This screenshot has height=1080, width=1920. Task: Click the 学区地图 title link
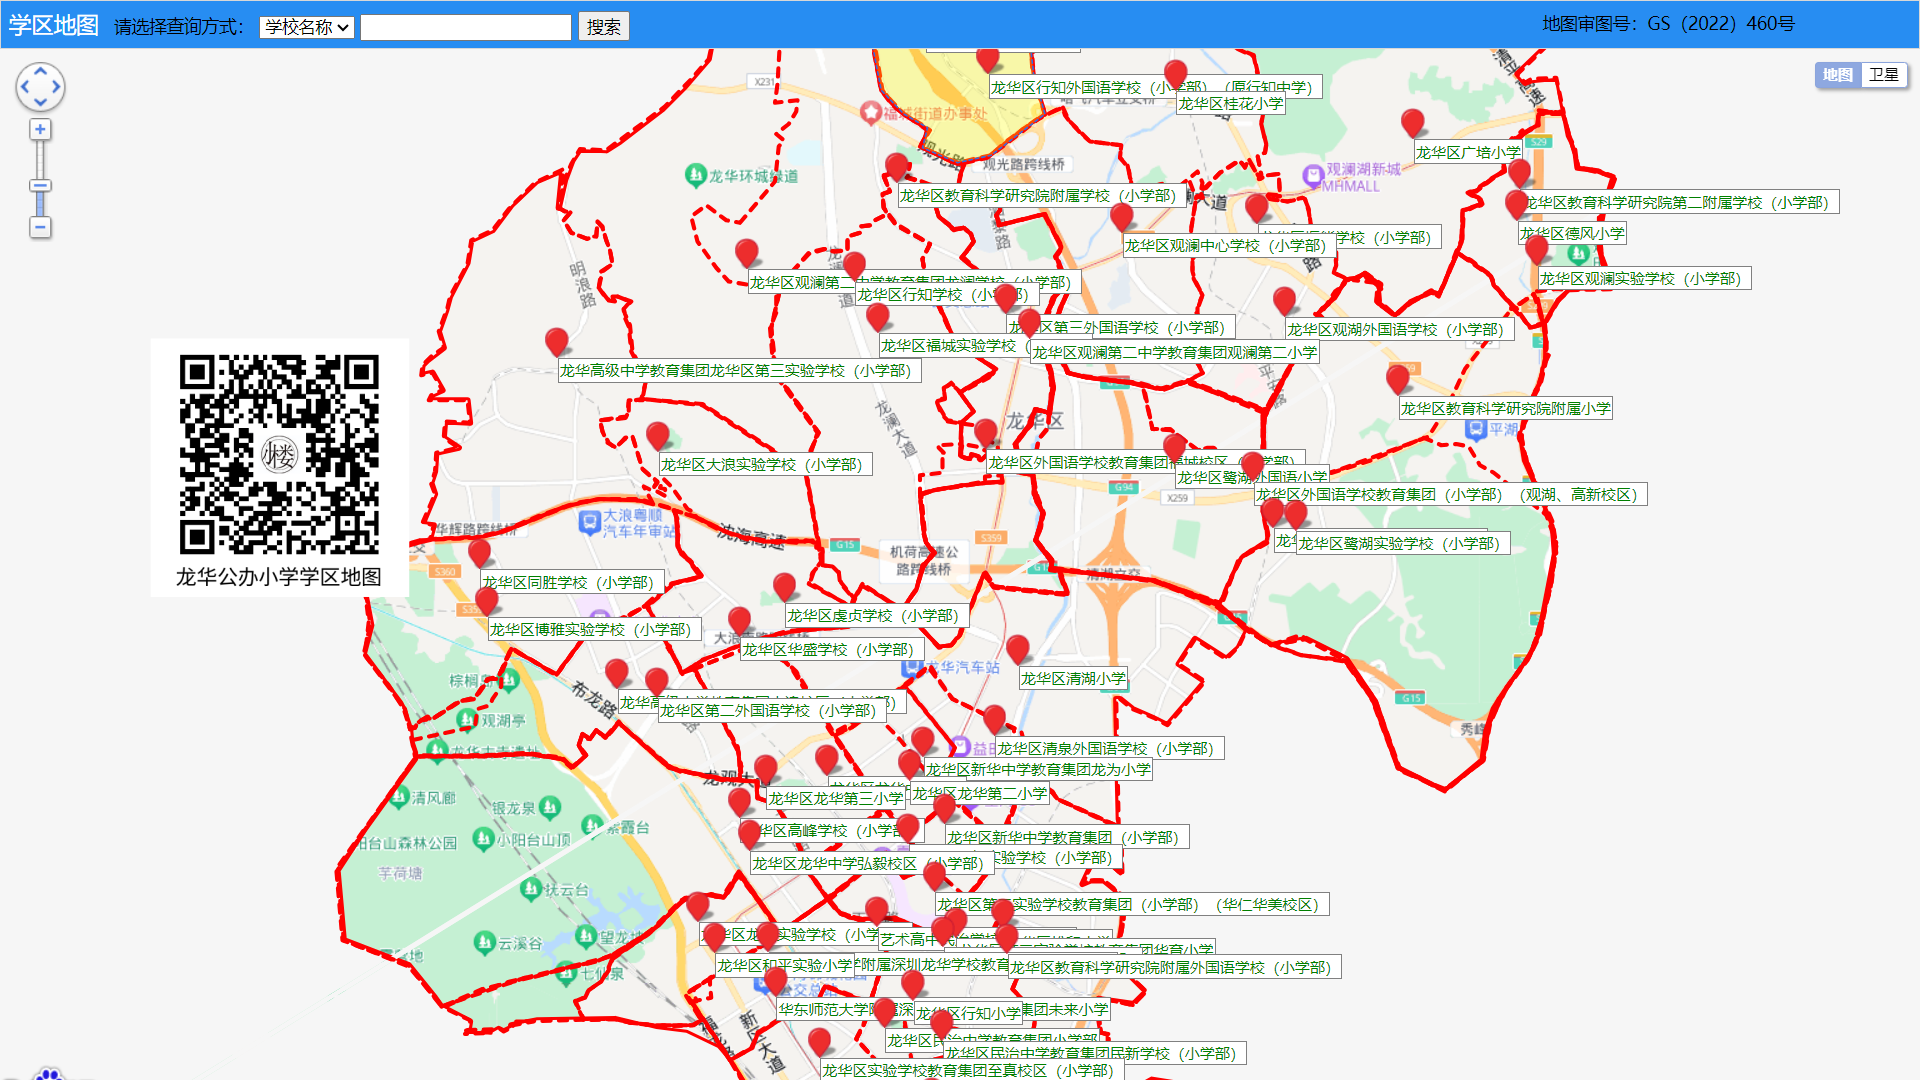pos(54,25)
